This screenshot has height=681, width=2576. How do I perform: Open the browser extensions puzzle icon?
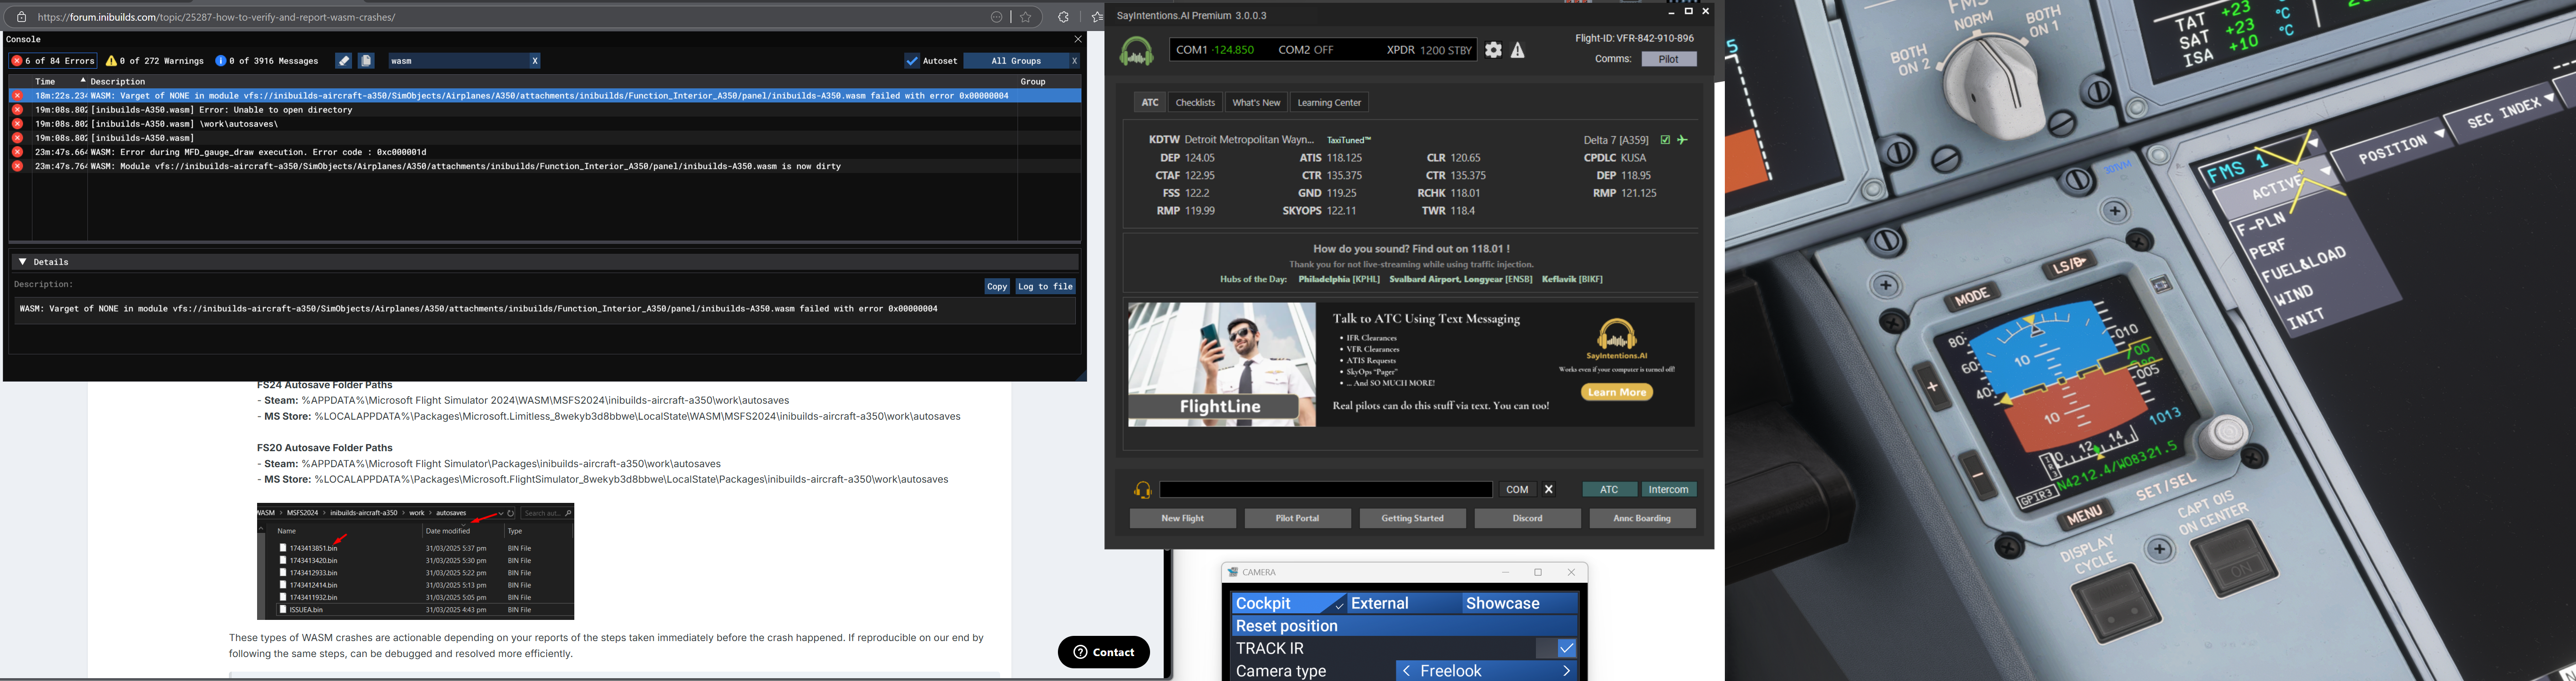pos(1064,17)
